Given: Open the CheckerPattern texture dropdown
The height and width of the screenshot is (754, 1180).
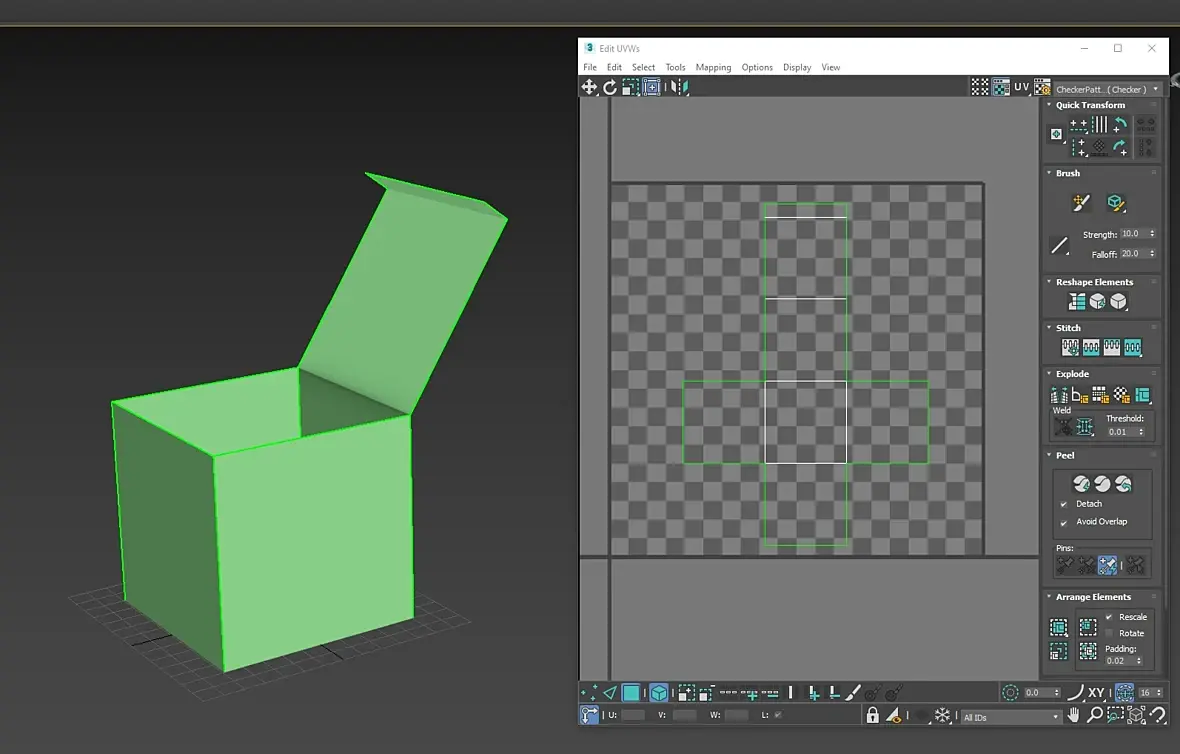Looking at the screenshot, I should click(1108, 89).
